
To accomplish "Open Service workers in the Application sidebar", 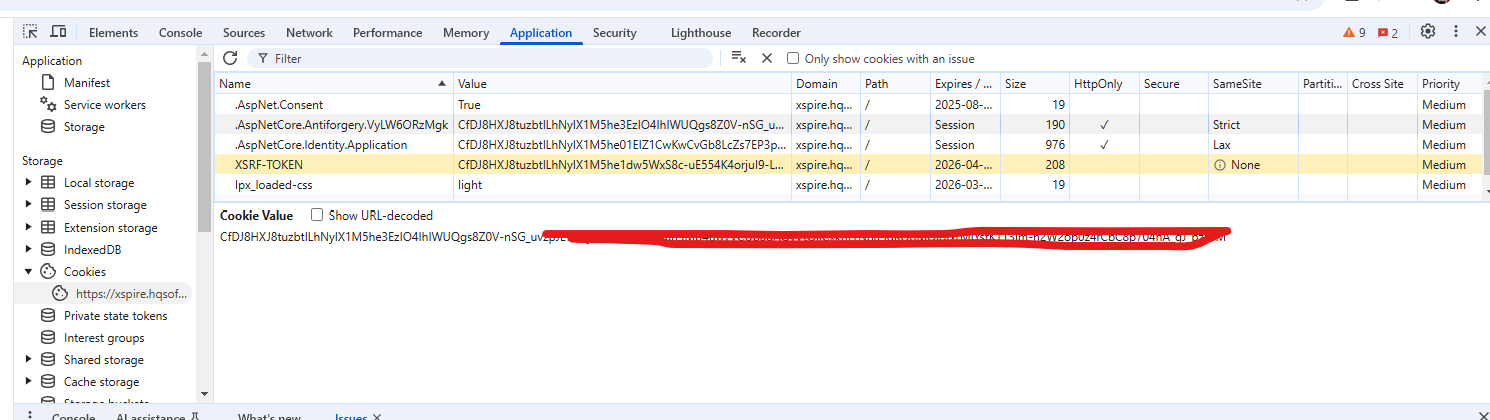I will (x=104, y=105).
